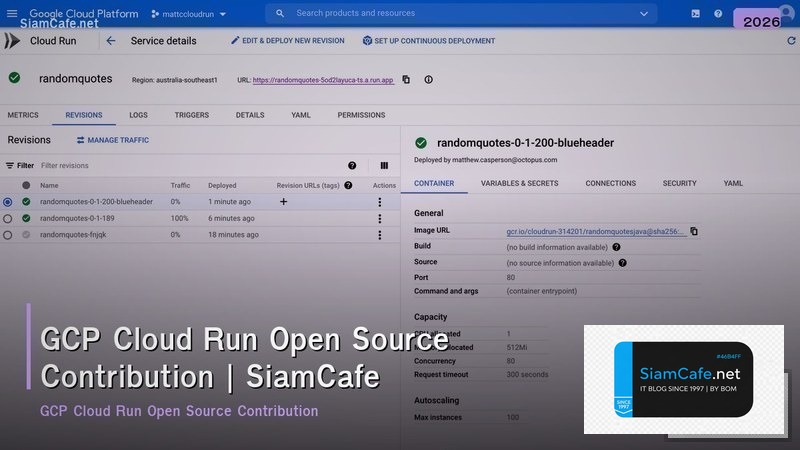Click the search magnifier icon
800x450 pixels.
[x=280, y=13]
